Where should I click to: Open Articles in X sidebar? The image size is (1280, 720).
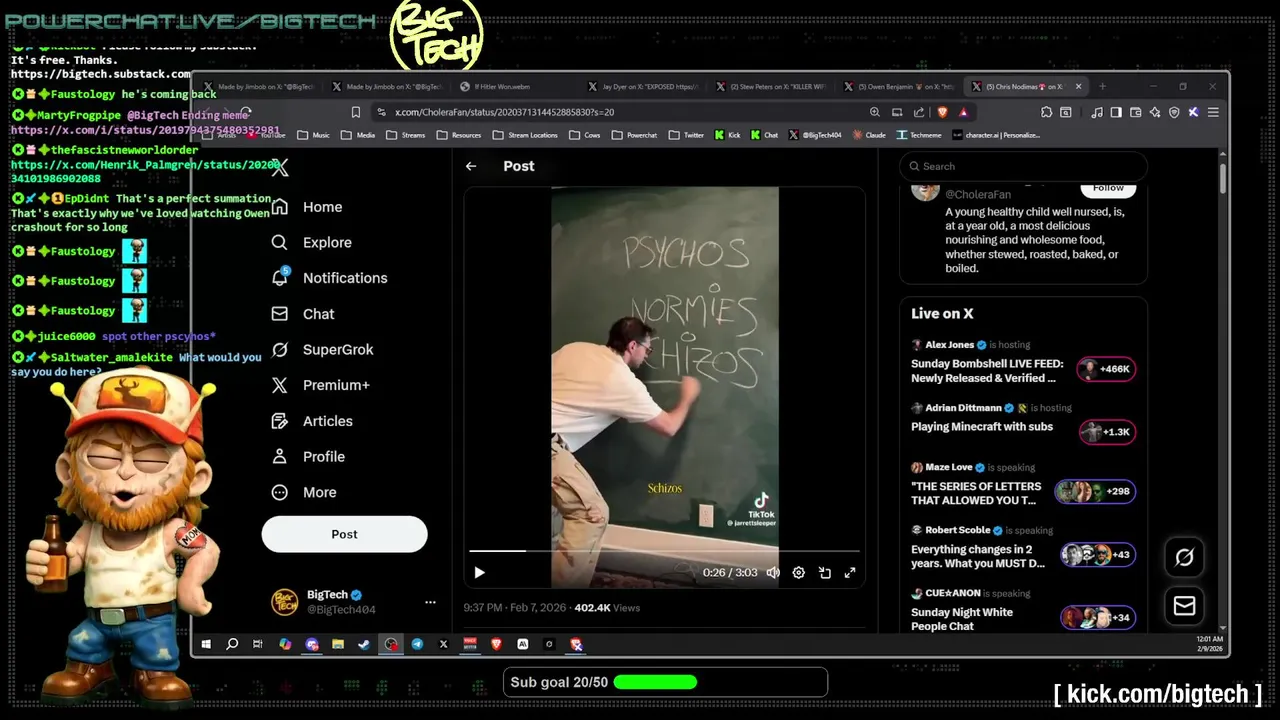coord(312,421)
